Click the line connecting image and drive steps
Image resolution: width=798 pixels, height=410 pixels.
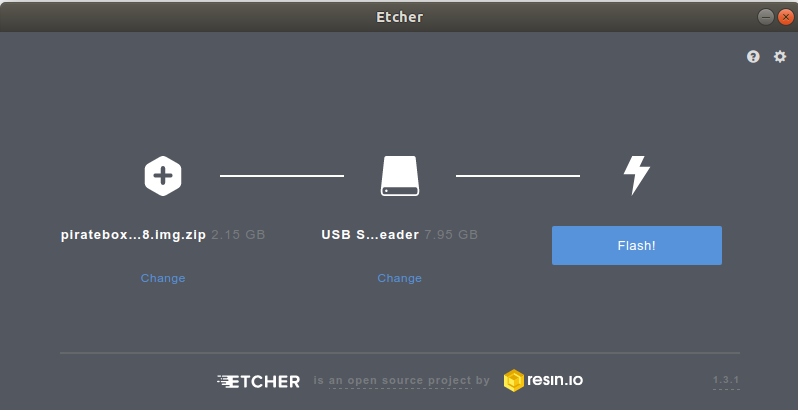point(282,176)
